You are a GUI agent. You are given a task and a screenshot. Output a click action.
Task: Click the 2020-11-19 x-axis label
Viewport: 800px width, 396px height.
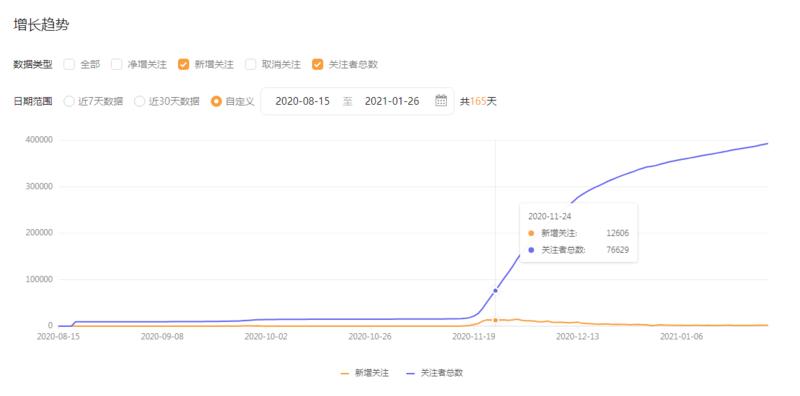click(473, 336)
